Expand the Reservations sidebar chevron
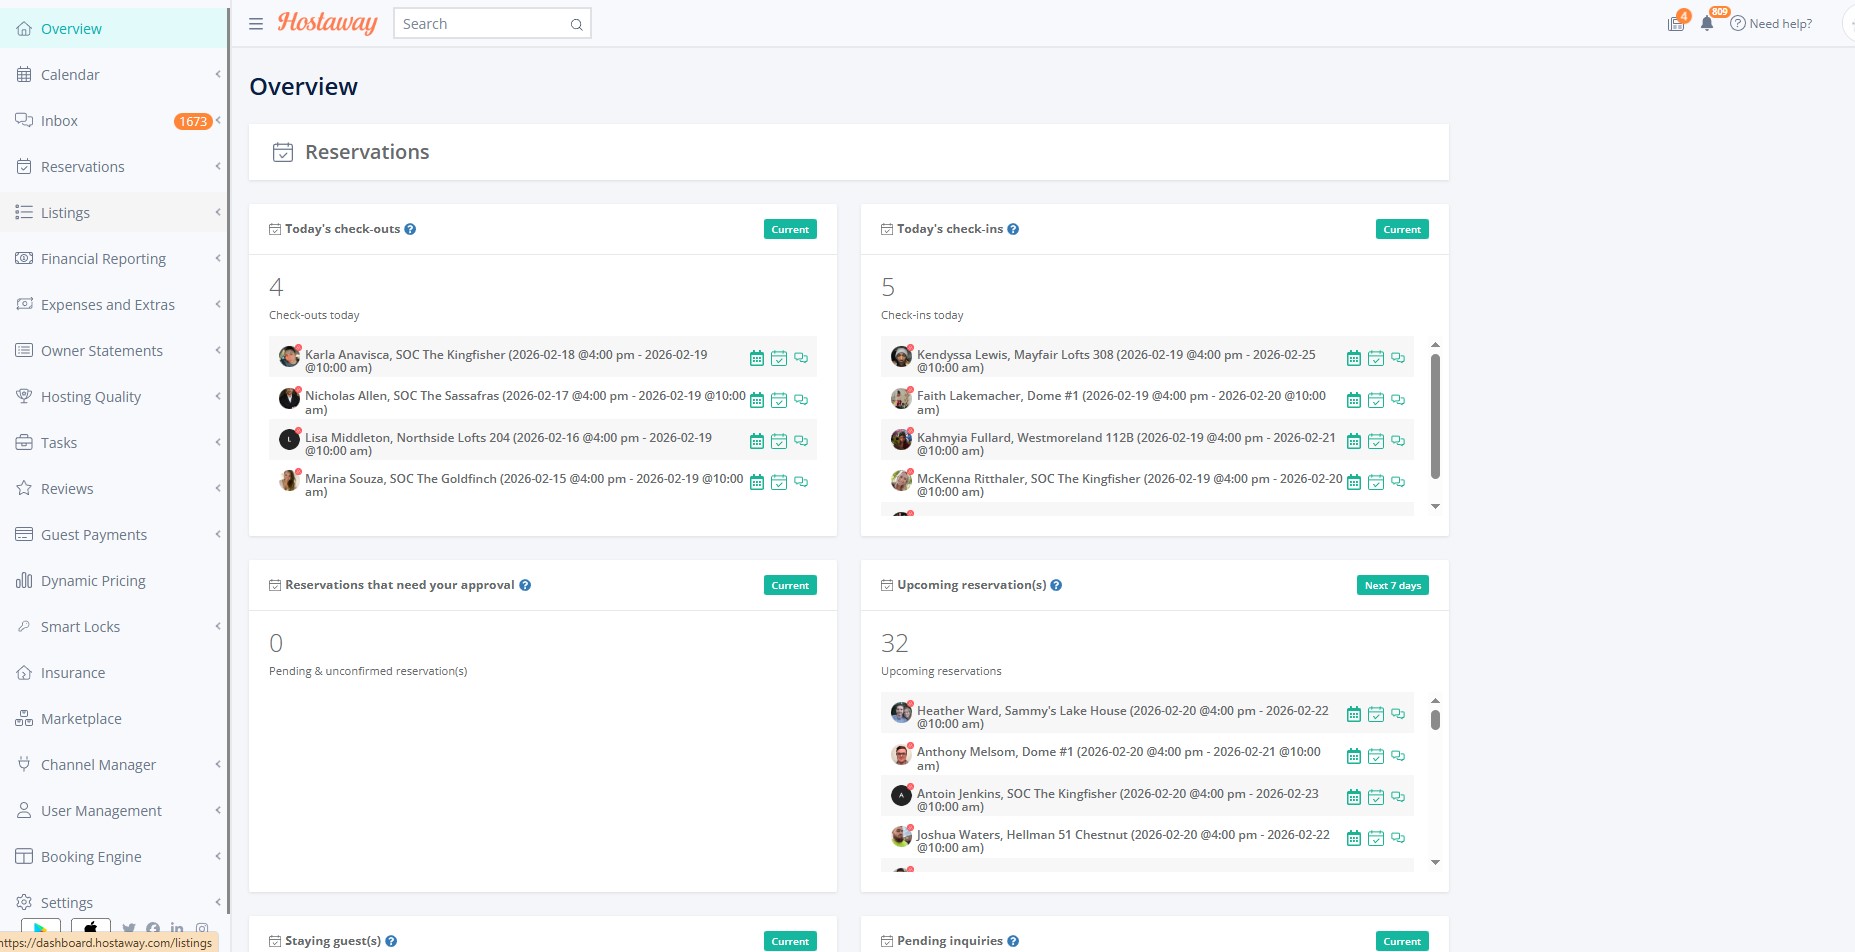The width and height of the screenshot is (1855, 952). click(x=218, y=166)
